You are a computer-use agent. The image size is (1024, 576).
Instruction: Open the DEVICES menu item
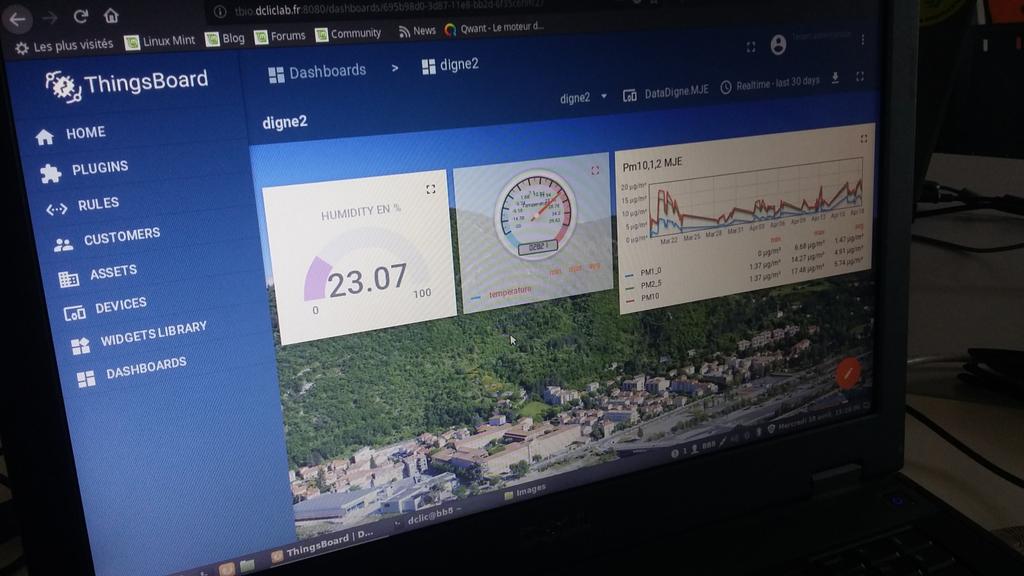coord(105,308)
